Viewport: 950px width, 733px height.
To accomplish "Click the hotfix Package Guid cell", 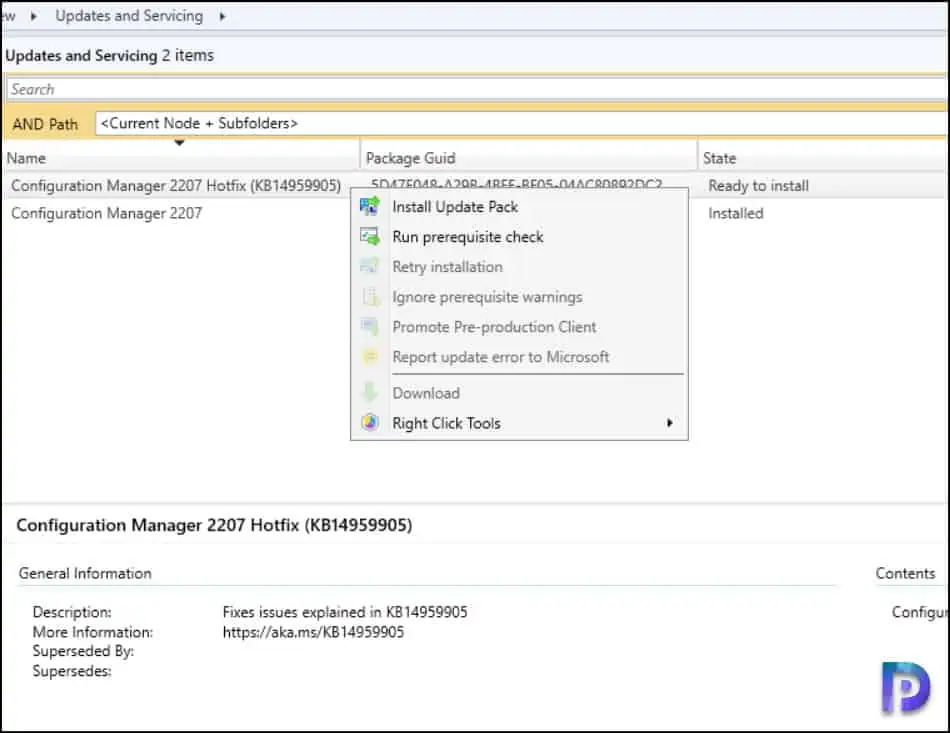I will click(x=517, y=183).
